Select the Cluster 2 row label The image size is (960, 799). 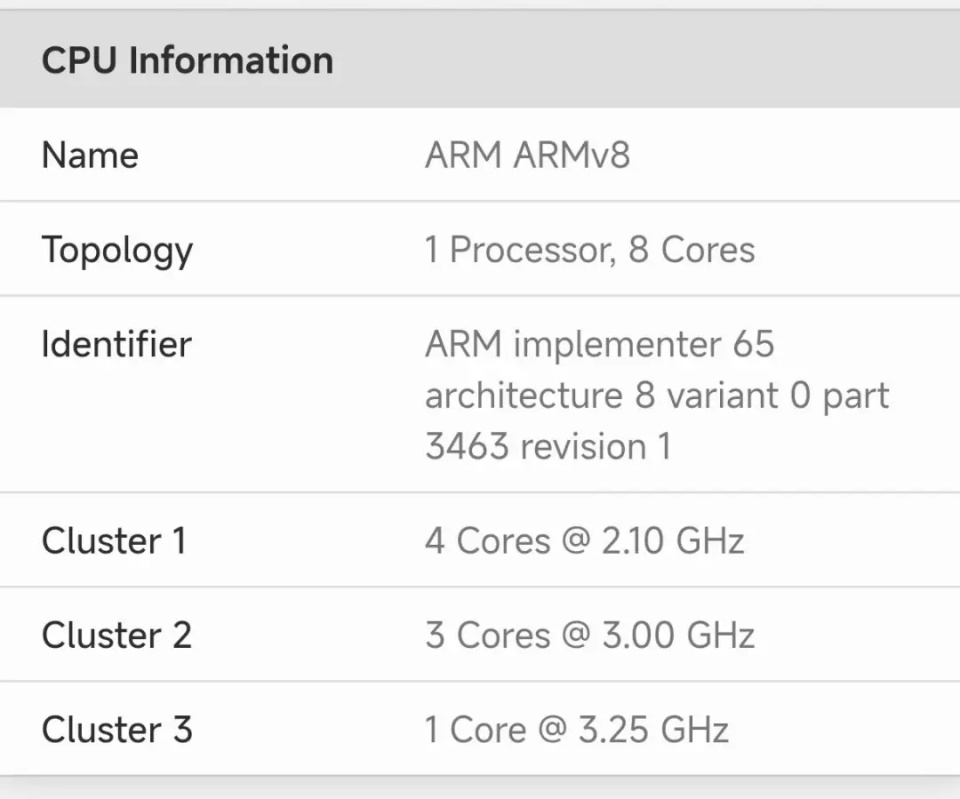[116, 635]
